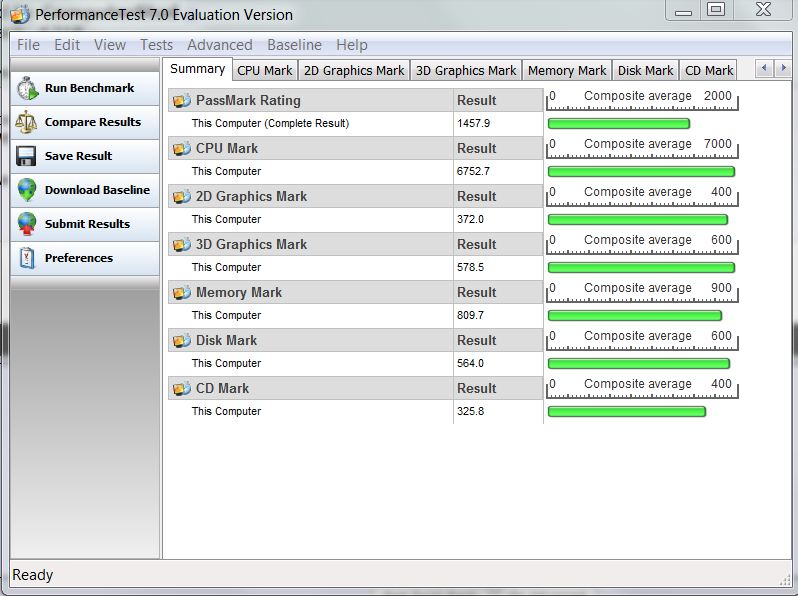The image size is (798, 596).
Task: Open the Help menu
Action: [352, 45]
